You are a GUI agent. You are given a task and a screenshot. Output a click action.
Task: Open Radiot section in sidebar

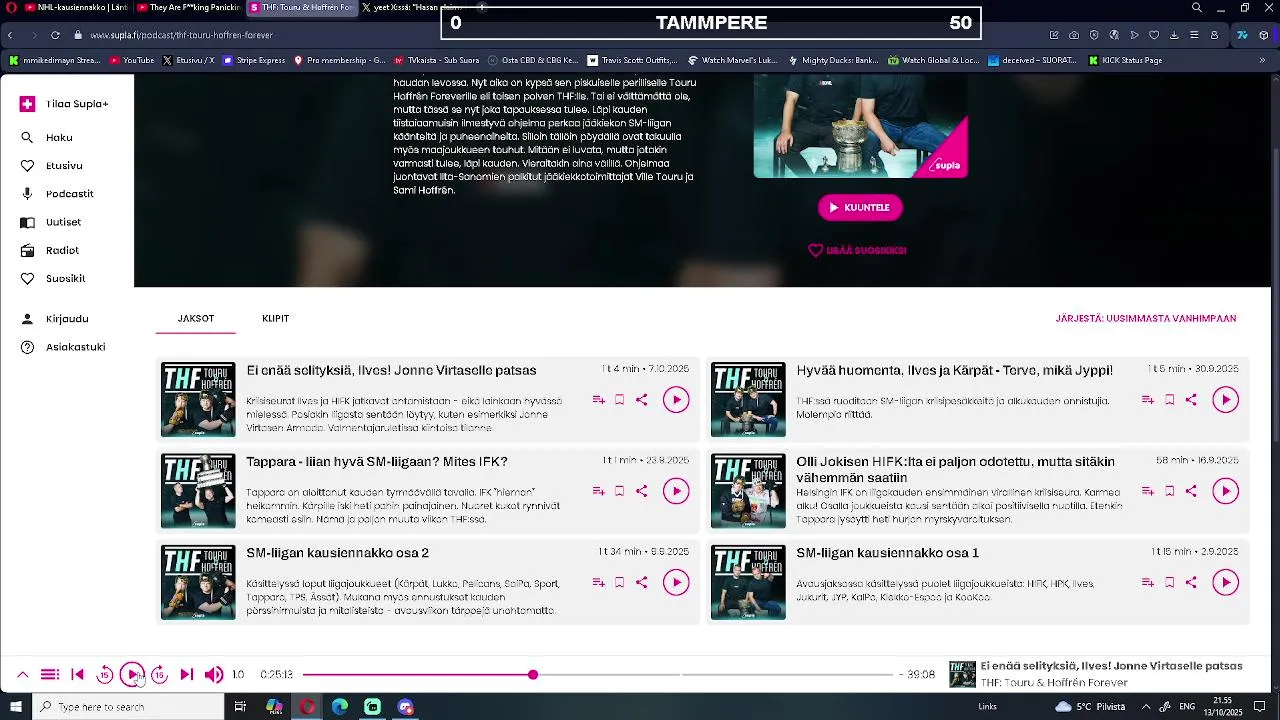point(50,250)
